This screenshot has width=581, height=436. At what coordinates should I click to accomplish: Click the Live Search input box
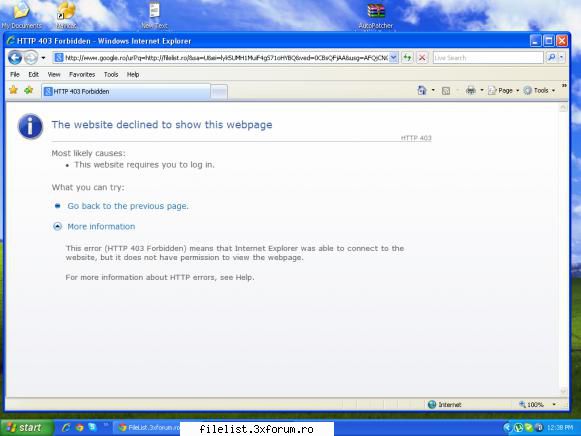(x=488, y=58)
